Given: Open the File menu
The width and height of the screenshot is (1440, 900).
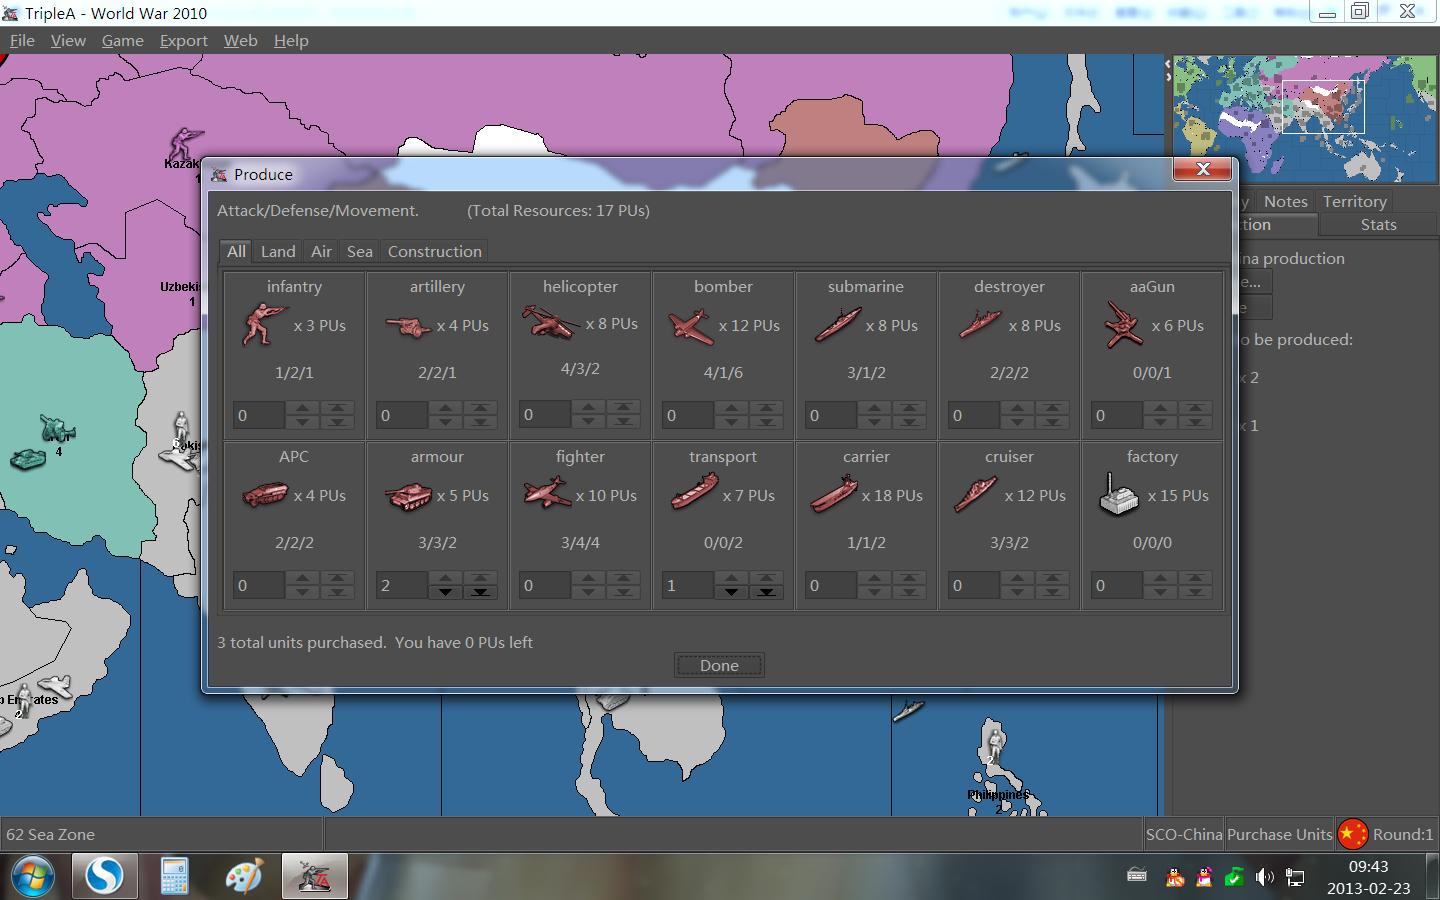Looking at the screenshot, I should [22, 40].
